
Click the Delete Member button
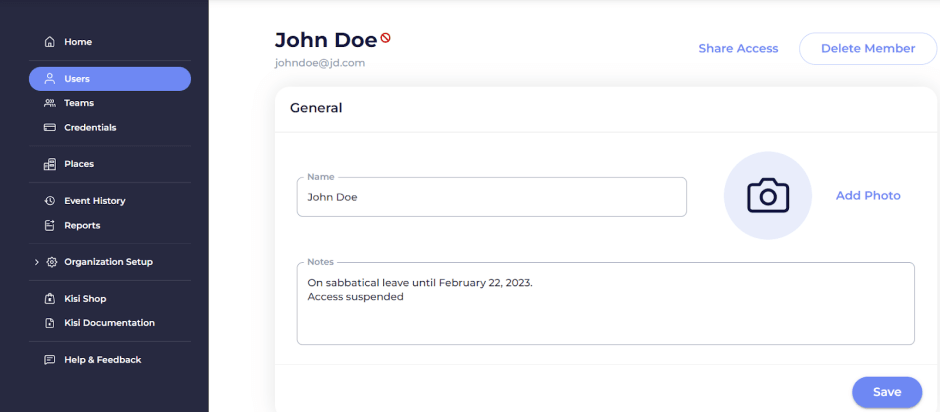click(867, 49)
